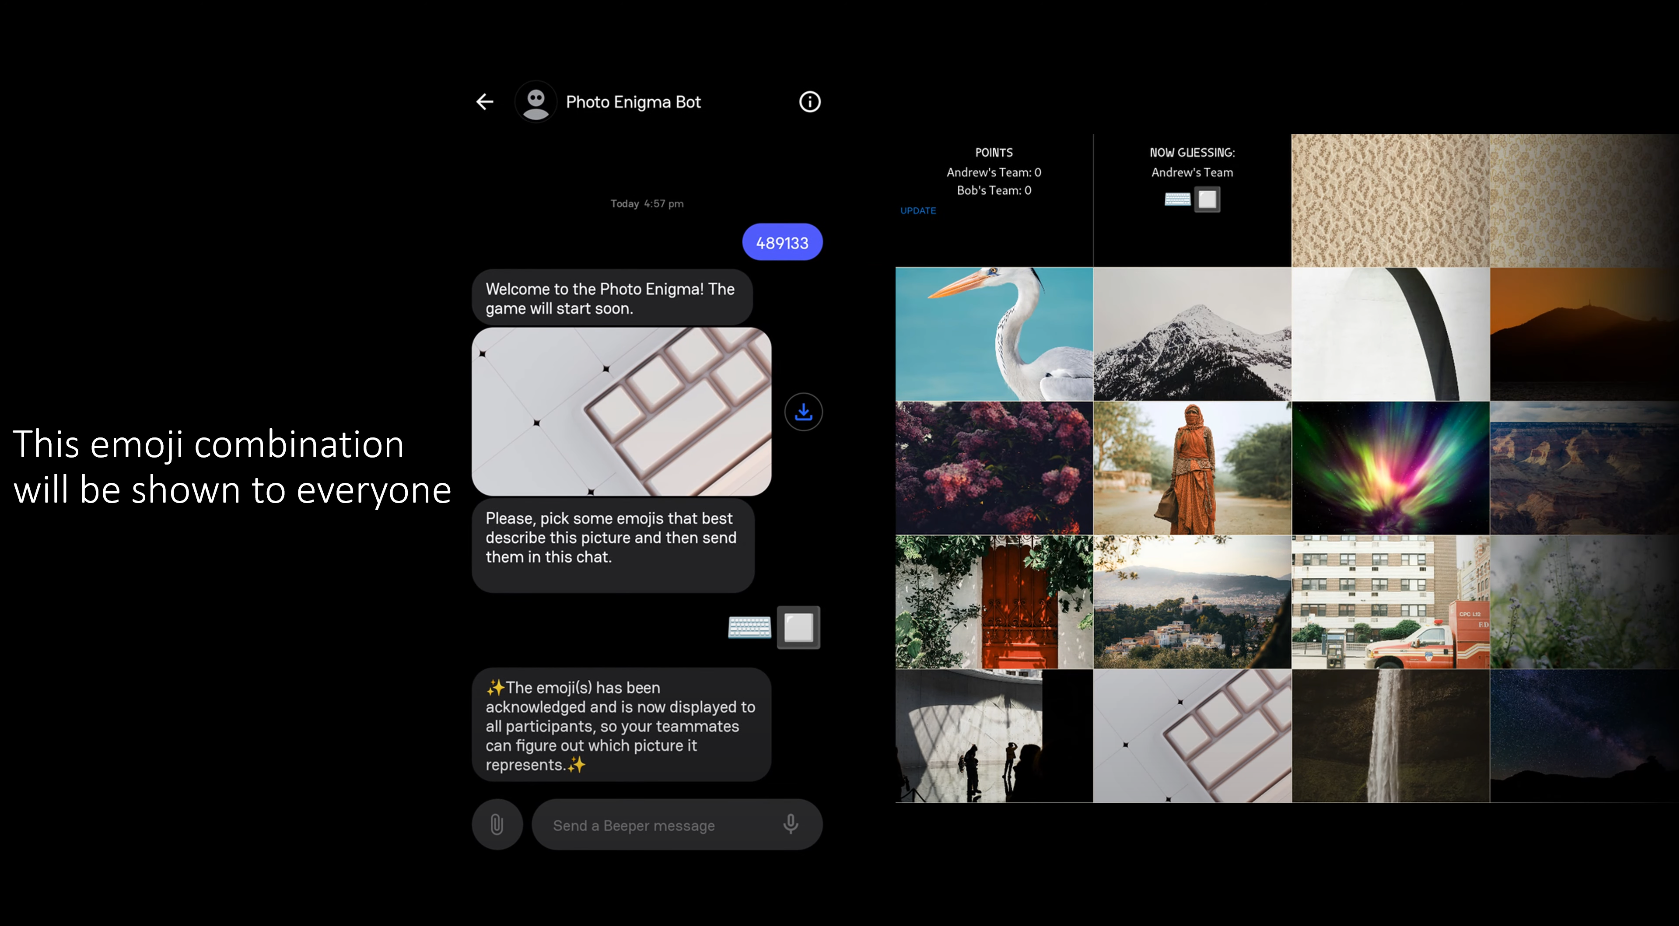Pick the aurora borealis photo
Viewport: 1679px width, 926px height.
pos(1390,468)
